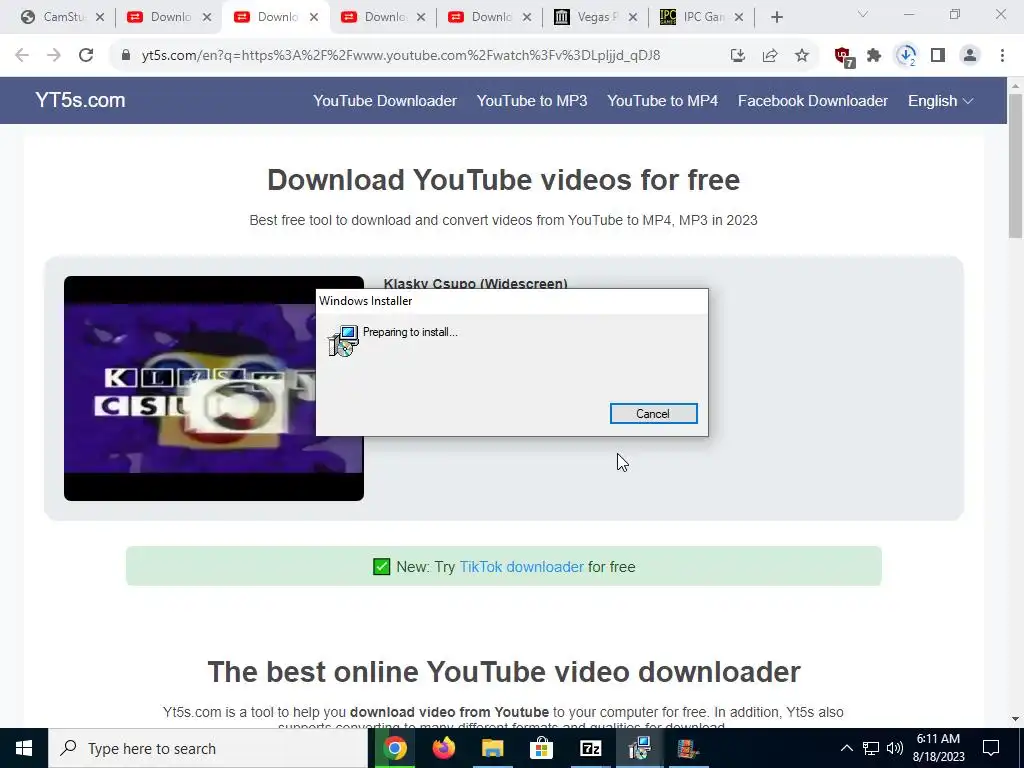Image resolution: width=1024 pixels, height=768 pixels.
Task: Open Chrome downloads indicator
Action: 906,56
